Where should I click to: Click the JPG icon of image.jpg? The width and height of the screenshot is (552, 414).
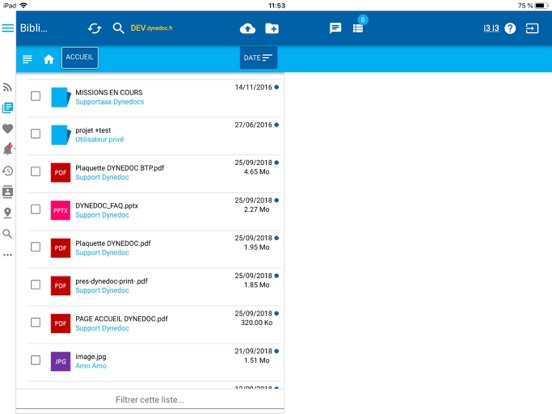coord(61,361)
